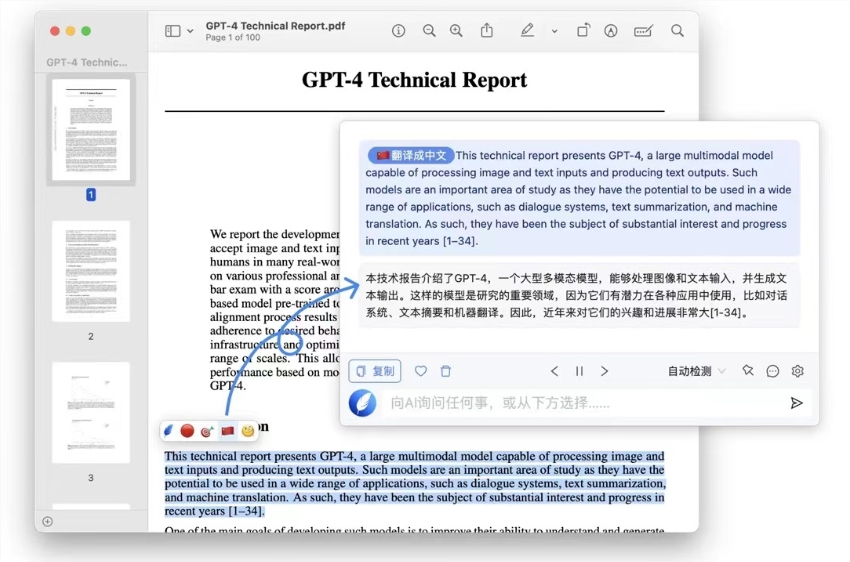The width and height of the screenshot is (850, 562).
Task: Open the chat bubble icon in popup
Action: (772, 371)
